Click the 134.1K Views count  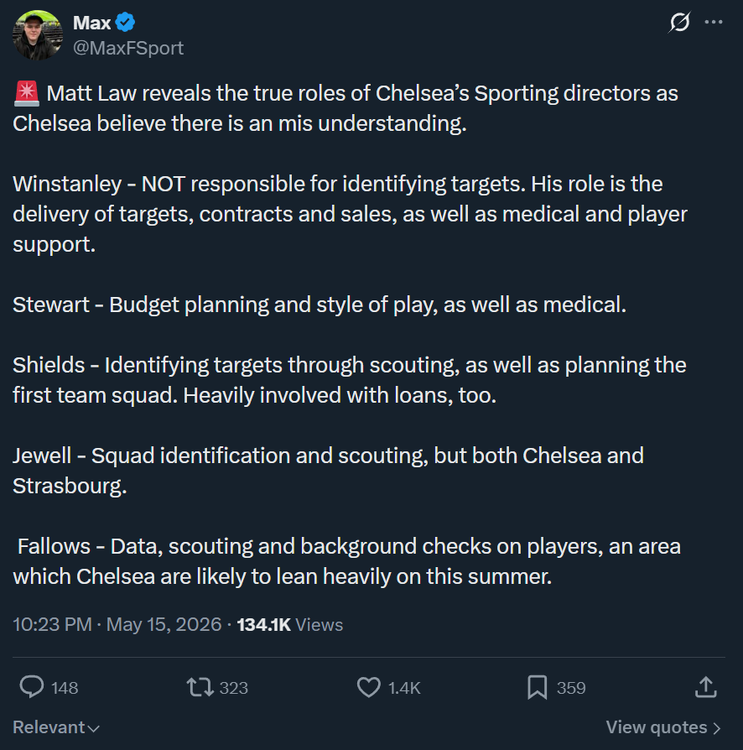point(290,624)
